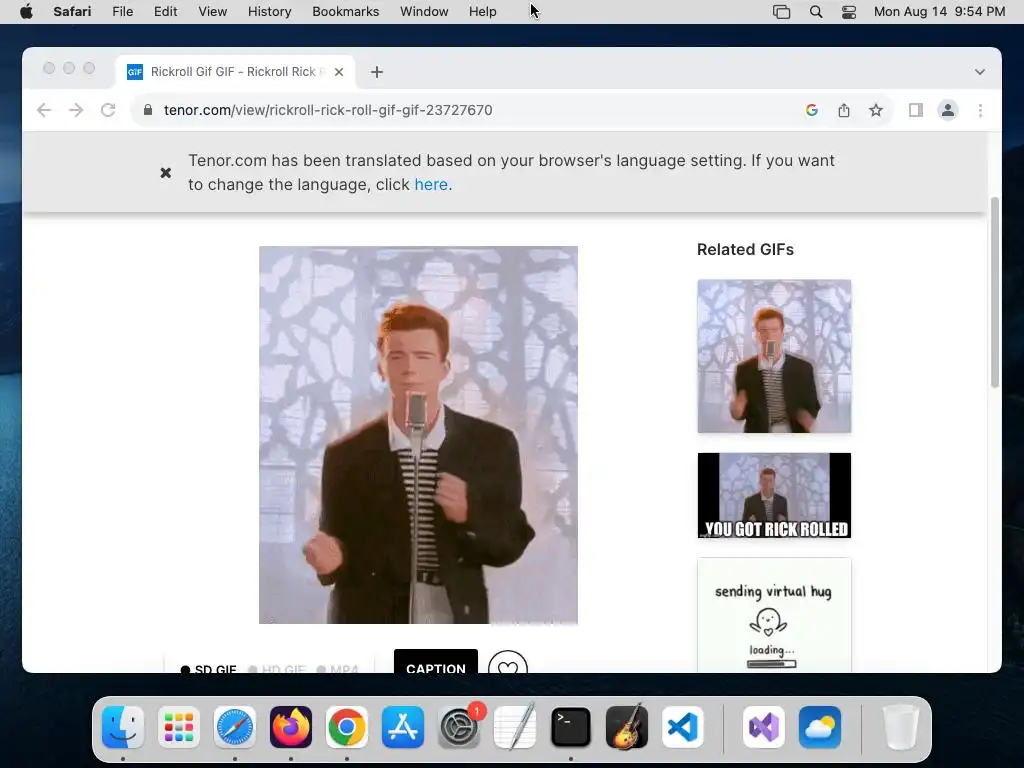This screenshot has height=768, width=1024.
Task: Open Visual Studio from the dock
Action: [x=763, y=727]
